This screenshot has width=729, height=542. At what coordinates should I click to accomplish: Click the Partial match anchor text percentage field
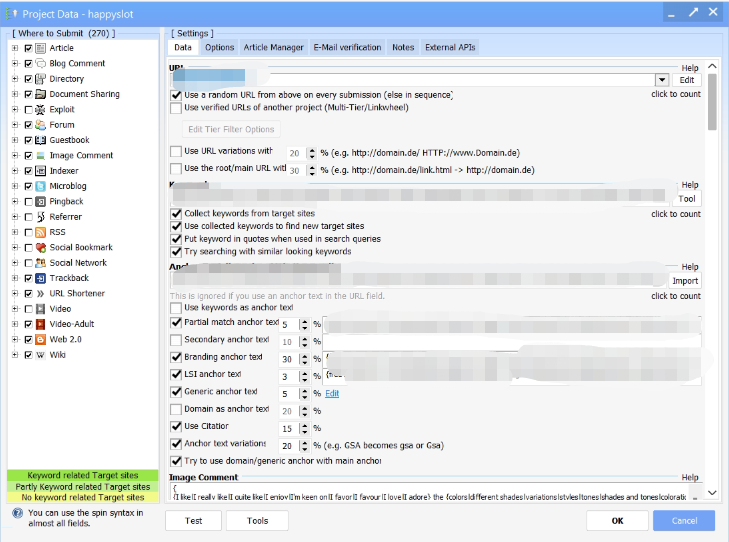(289, 324)
